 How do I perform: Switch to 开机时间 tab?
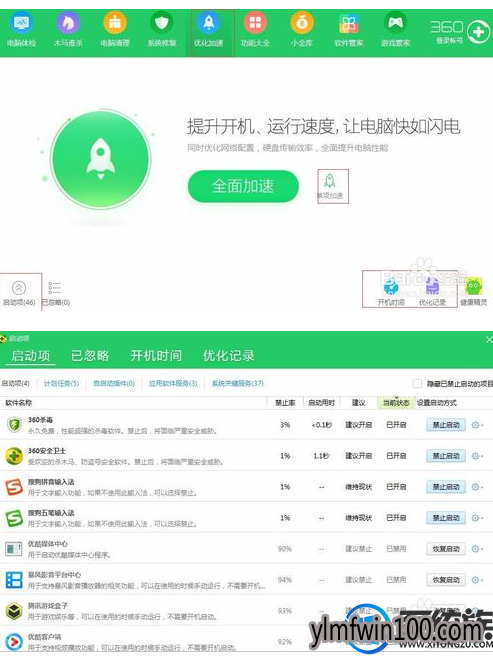pyautogui.click(x=156, y=356)
